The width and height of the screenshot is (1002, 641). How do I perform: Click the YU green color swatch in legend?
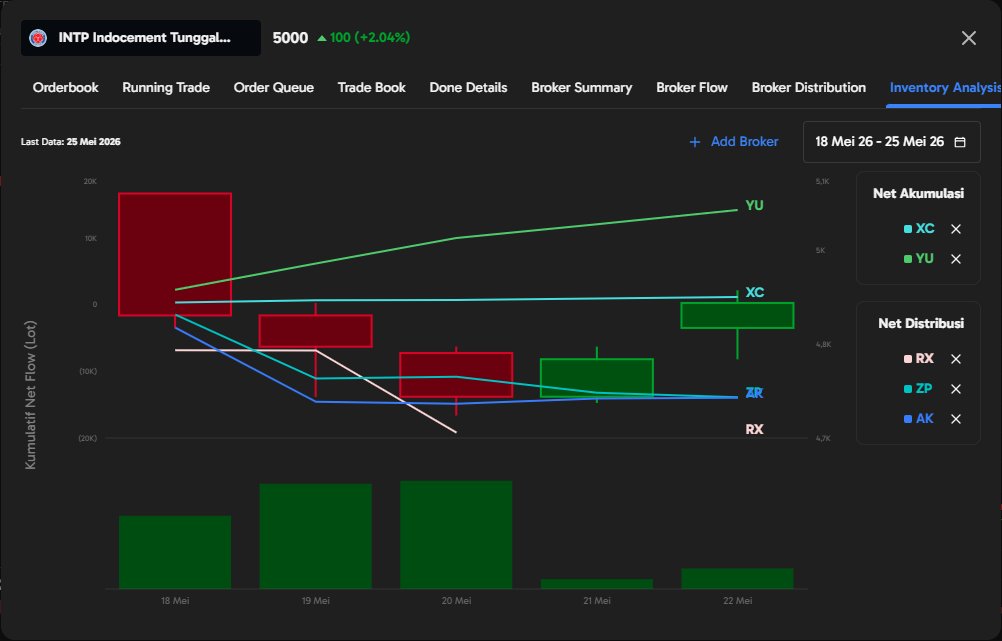point(907,259)
